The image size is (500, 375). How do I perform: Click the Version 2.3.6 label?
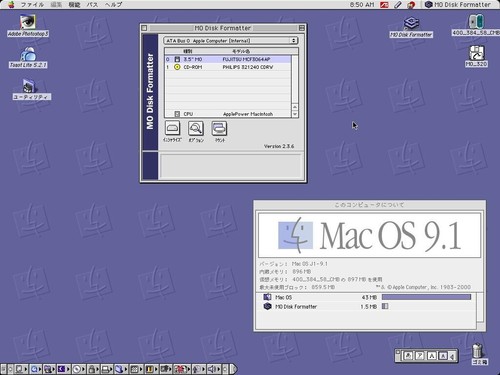click(x=279, y=146)
